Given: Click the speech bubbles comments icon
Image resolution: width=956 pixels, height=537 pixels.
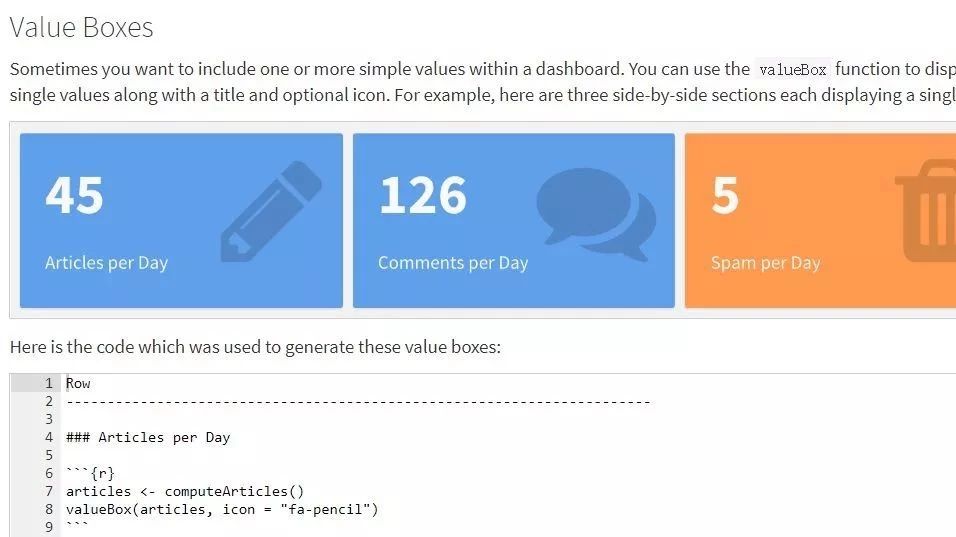Looking at the screenshot, I should point(596,214).
